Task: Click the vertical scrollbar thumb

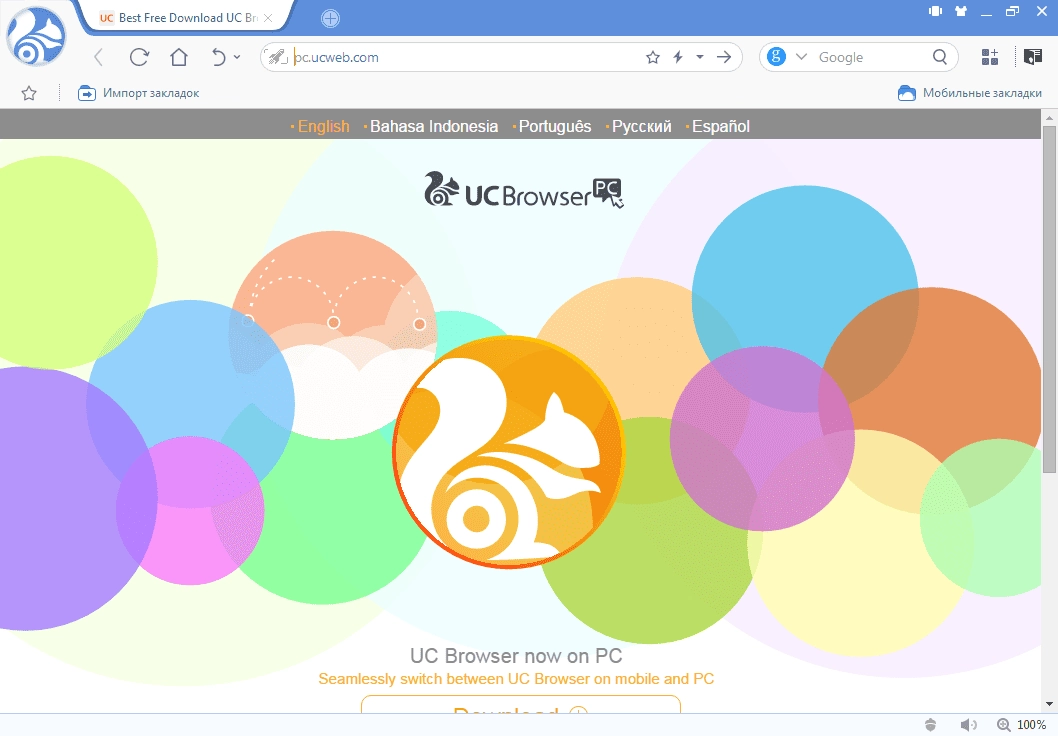Action: click(x=1049, y=299)
